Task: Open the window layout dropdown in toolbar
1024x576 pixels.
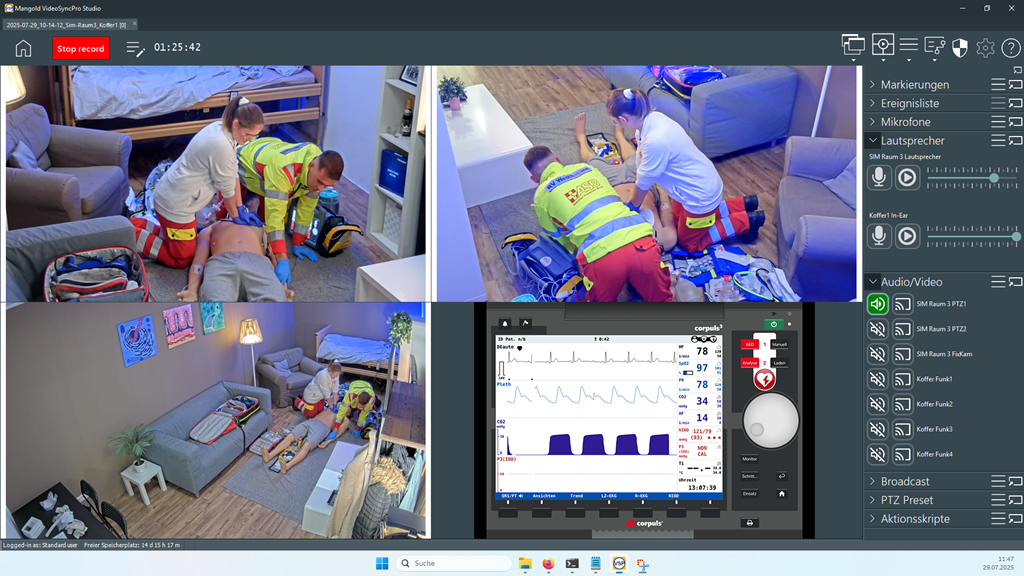Action: pyautogui.click(x=853, y=47)
